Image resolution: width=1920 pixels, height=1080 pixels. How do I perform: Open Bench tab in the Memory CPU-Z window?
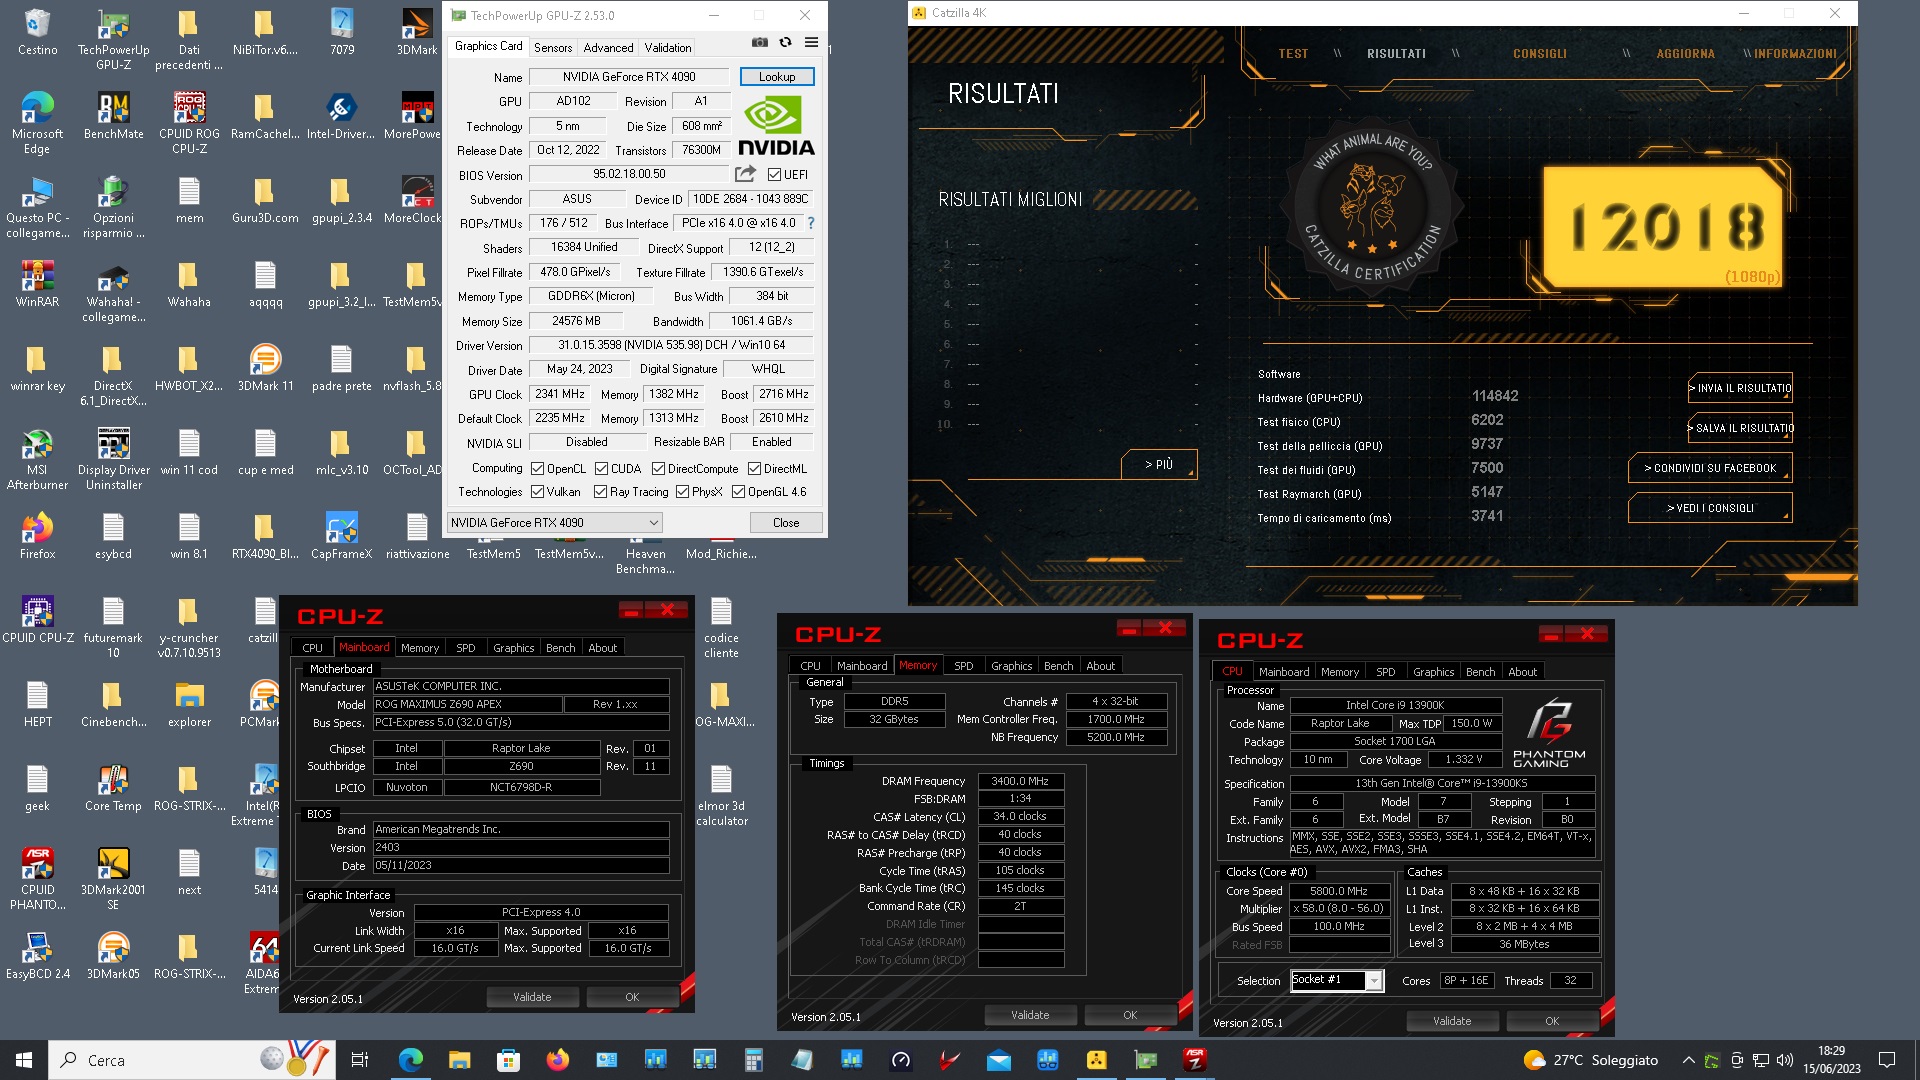[x=1058, y=666]
